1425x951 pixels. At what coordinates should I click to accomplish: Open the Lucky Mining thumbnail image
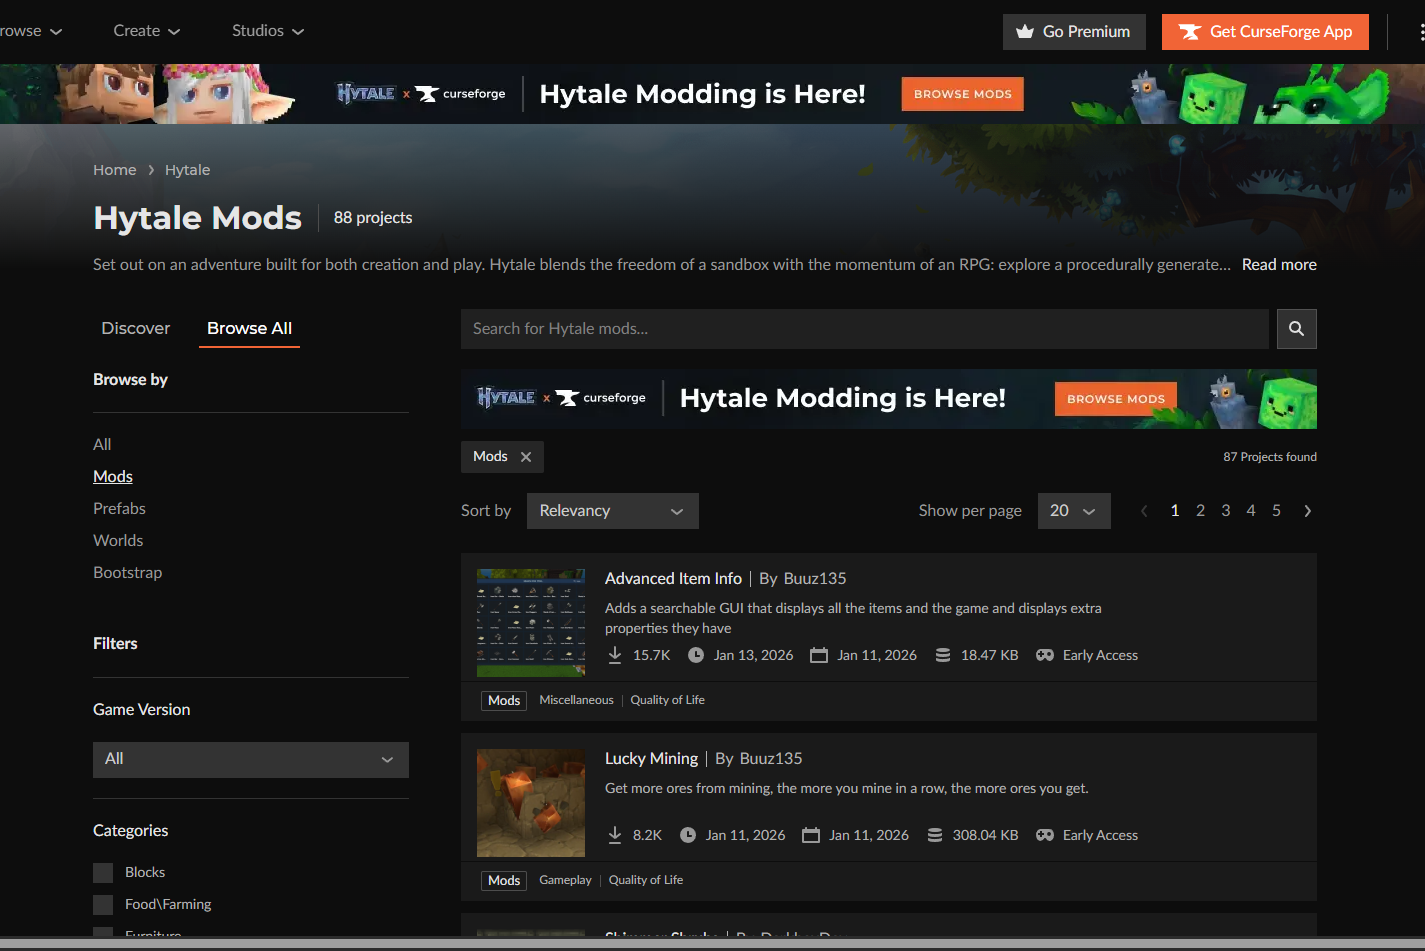(x=530, y=802)
